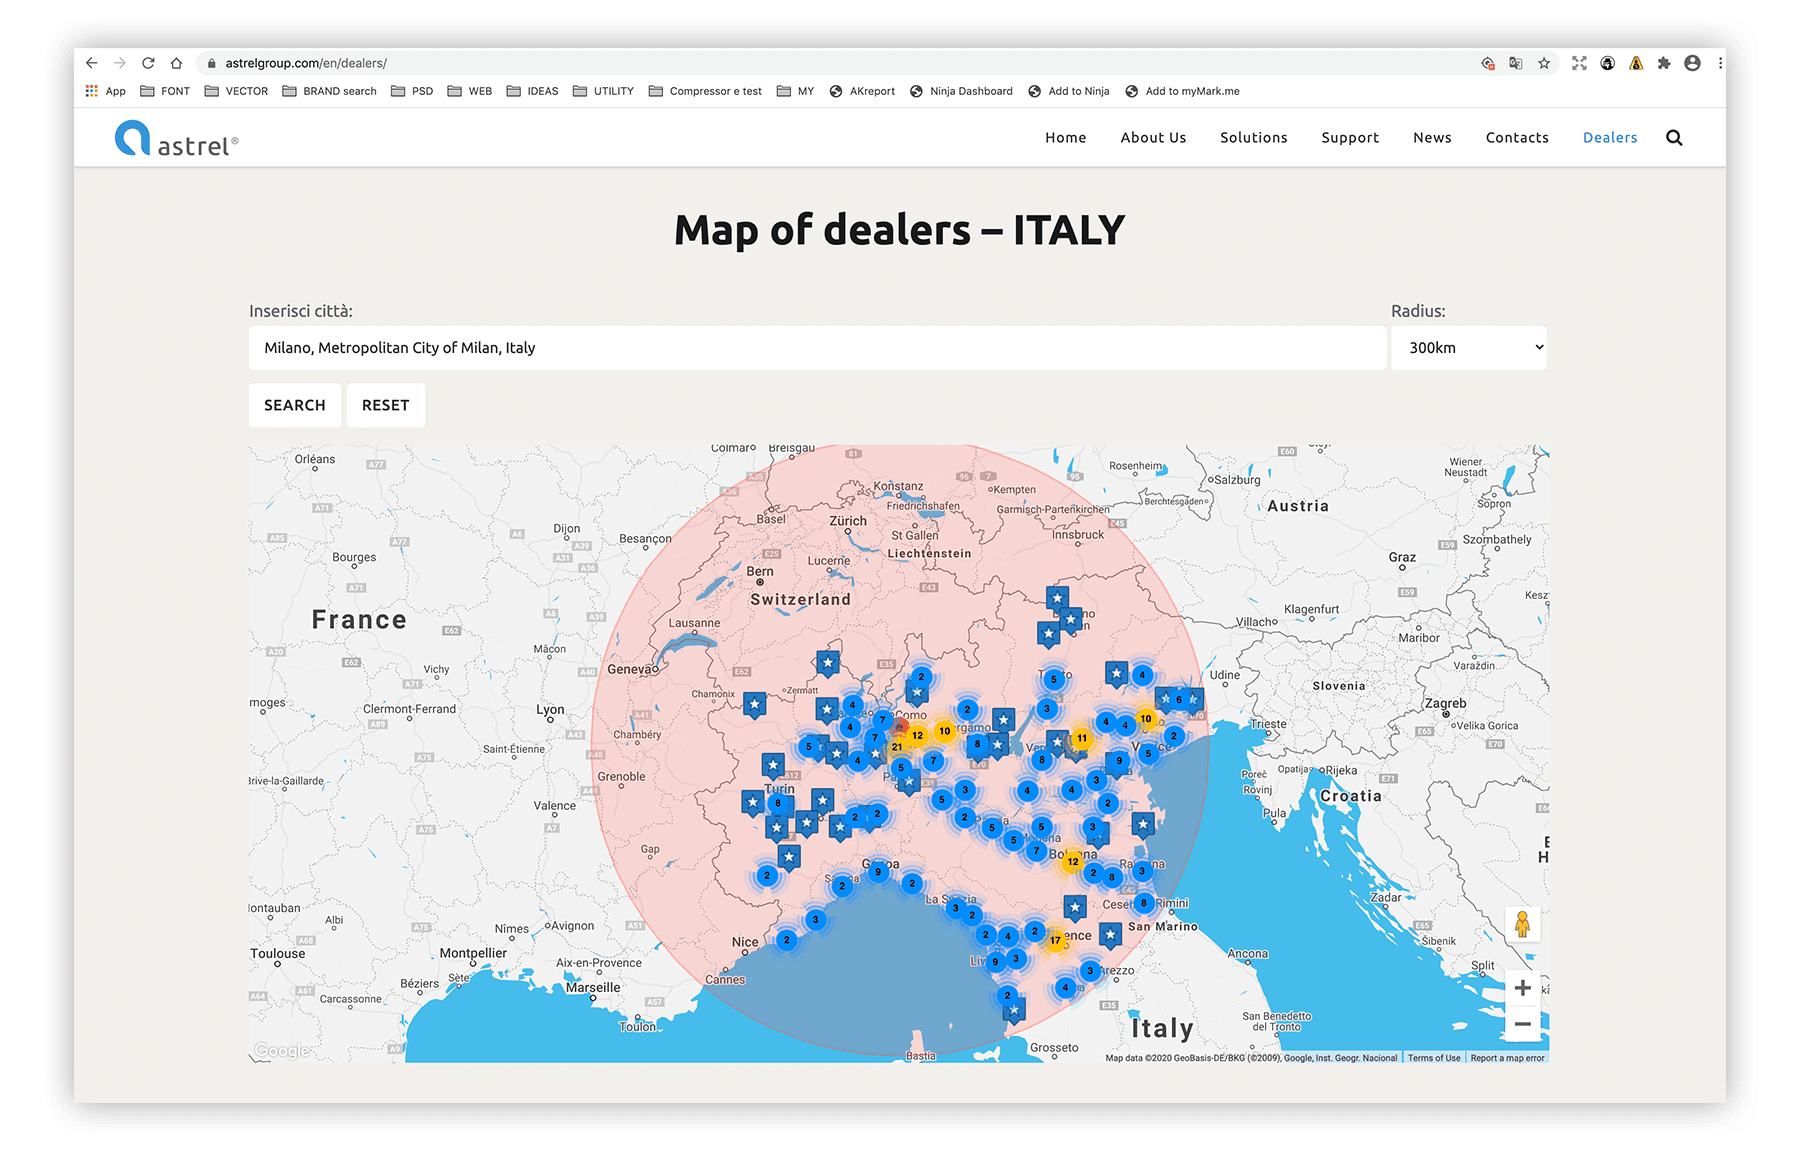Image resolution: width=1800 pixels, height=1151 pixels.
Task: Click the RESET button
Action: pyautogui.click(x=386, y=405)
